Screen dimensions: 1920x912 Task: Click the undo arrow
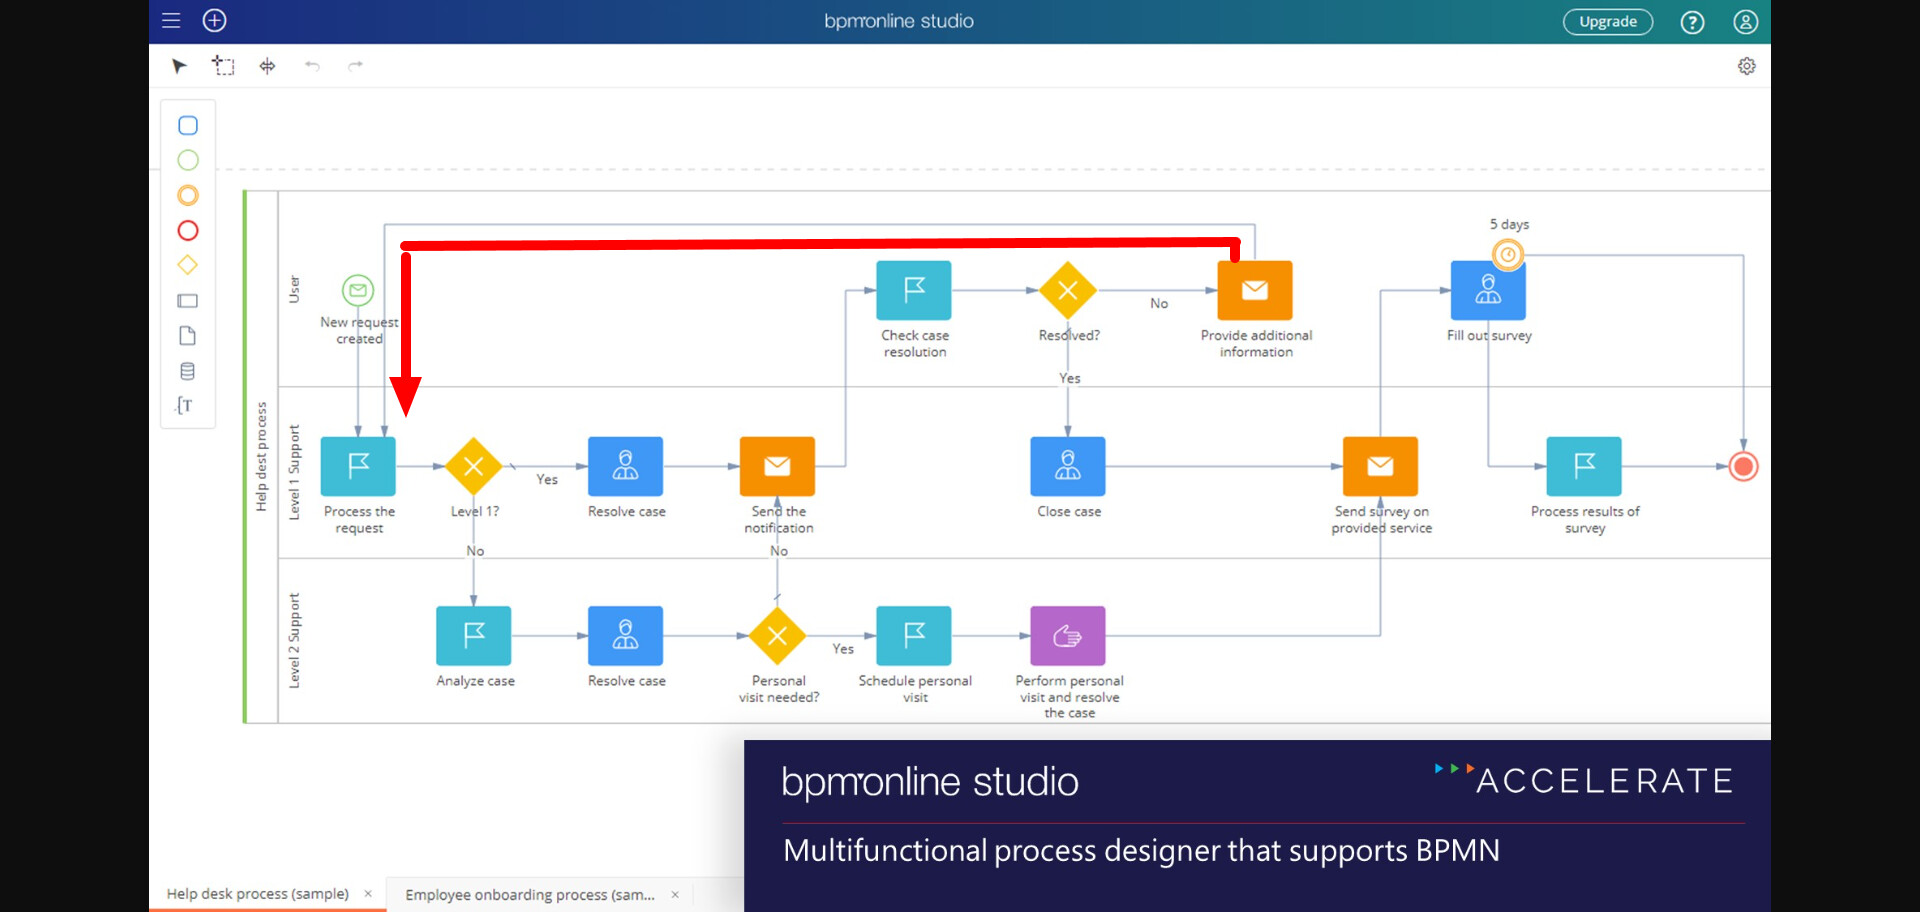(x=312, y=66)
